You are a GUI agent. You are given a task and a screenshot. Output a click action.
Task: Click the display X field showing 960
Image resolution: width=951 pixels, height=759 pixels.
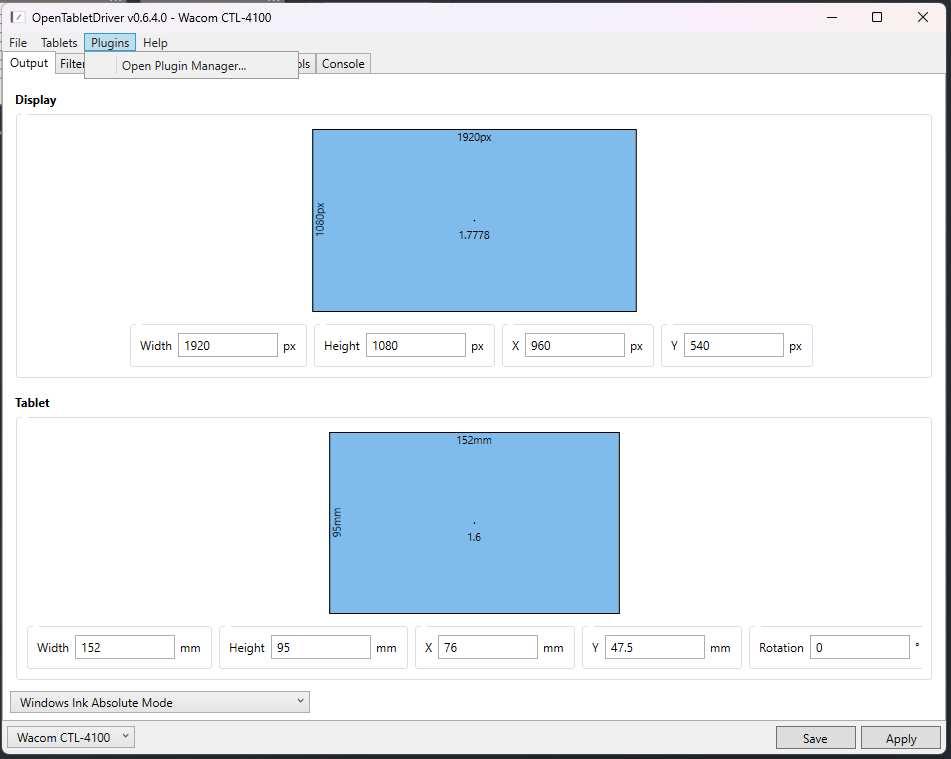click(575, 344)
